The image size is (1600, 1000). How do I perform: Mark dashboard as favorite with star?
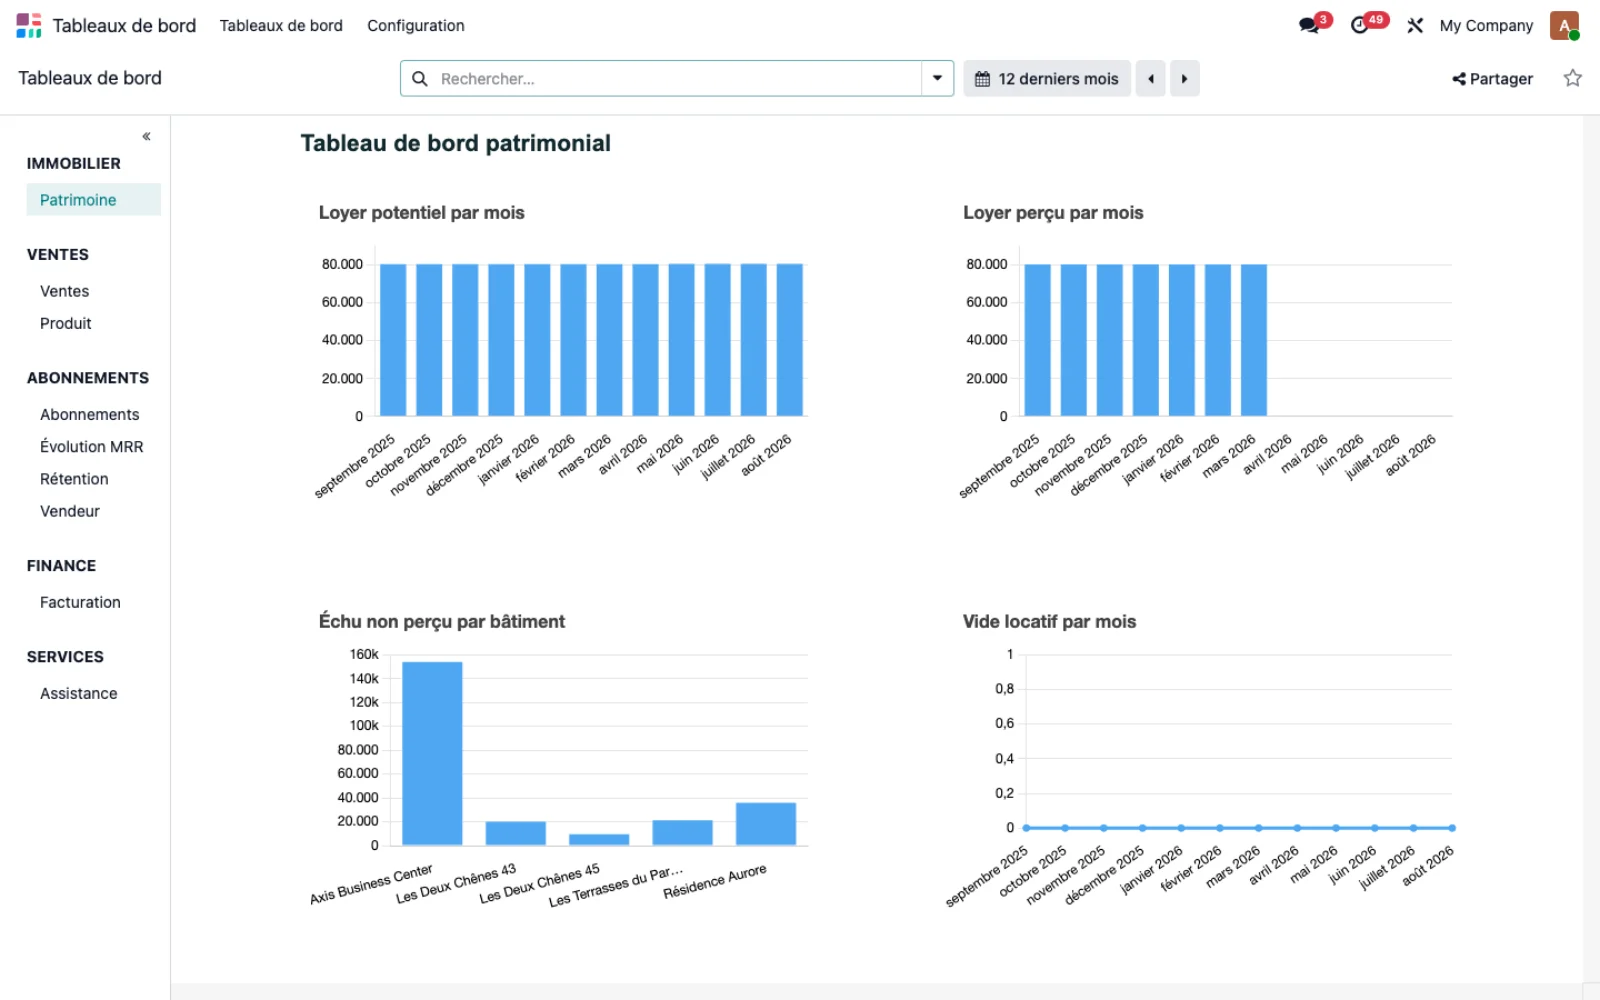(x=1573, y=78)
